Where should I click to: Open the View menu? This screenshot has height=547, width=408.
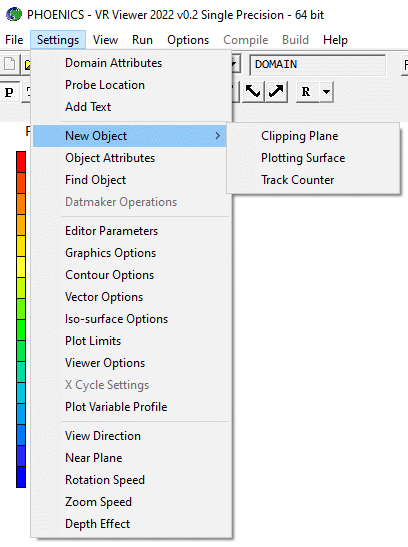point(105,40)
